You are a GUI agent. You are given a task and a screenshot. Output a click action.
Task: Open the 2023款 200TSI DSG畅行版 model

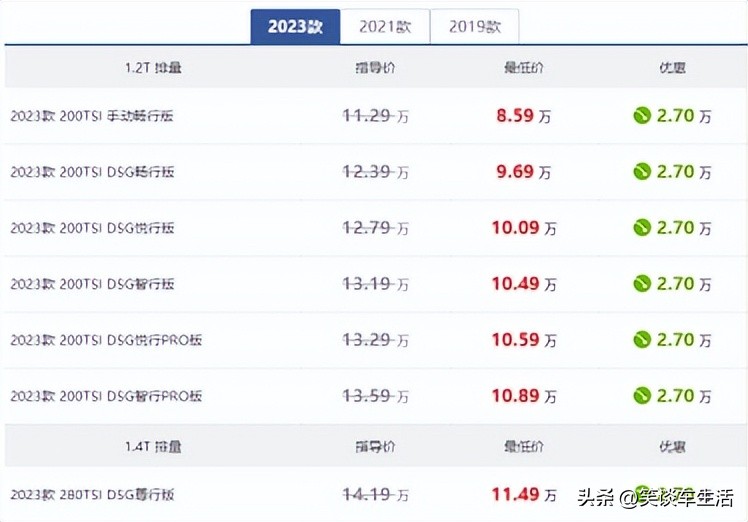click(92, 172)
